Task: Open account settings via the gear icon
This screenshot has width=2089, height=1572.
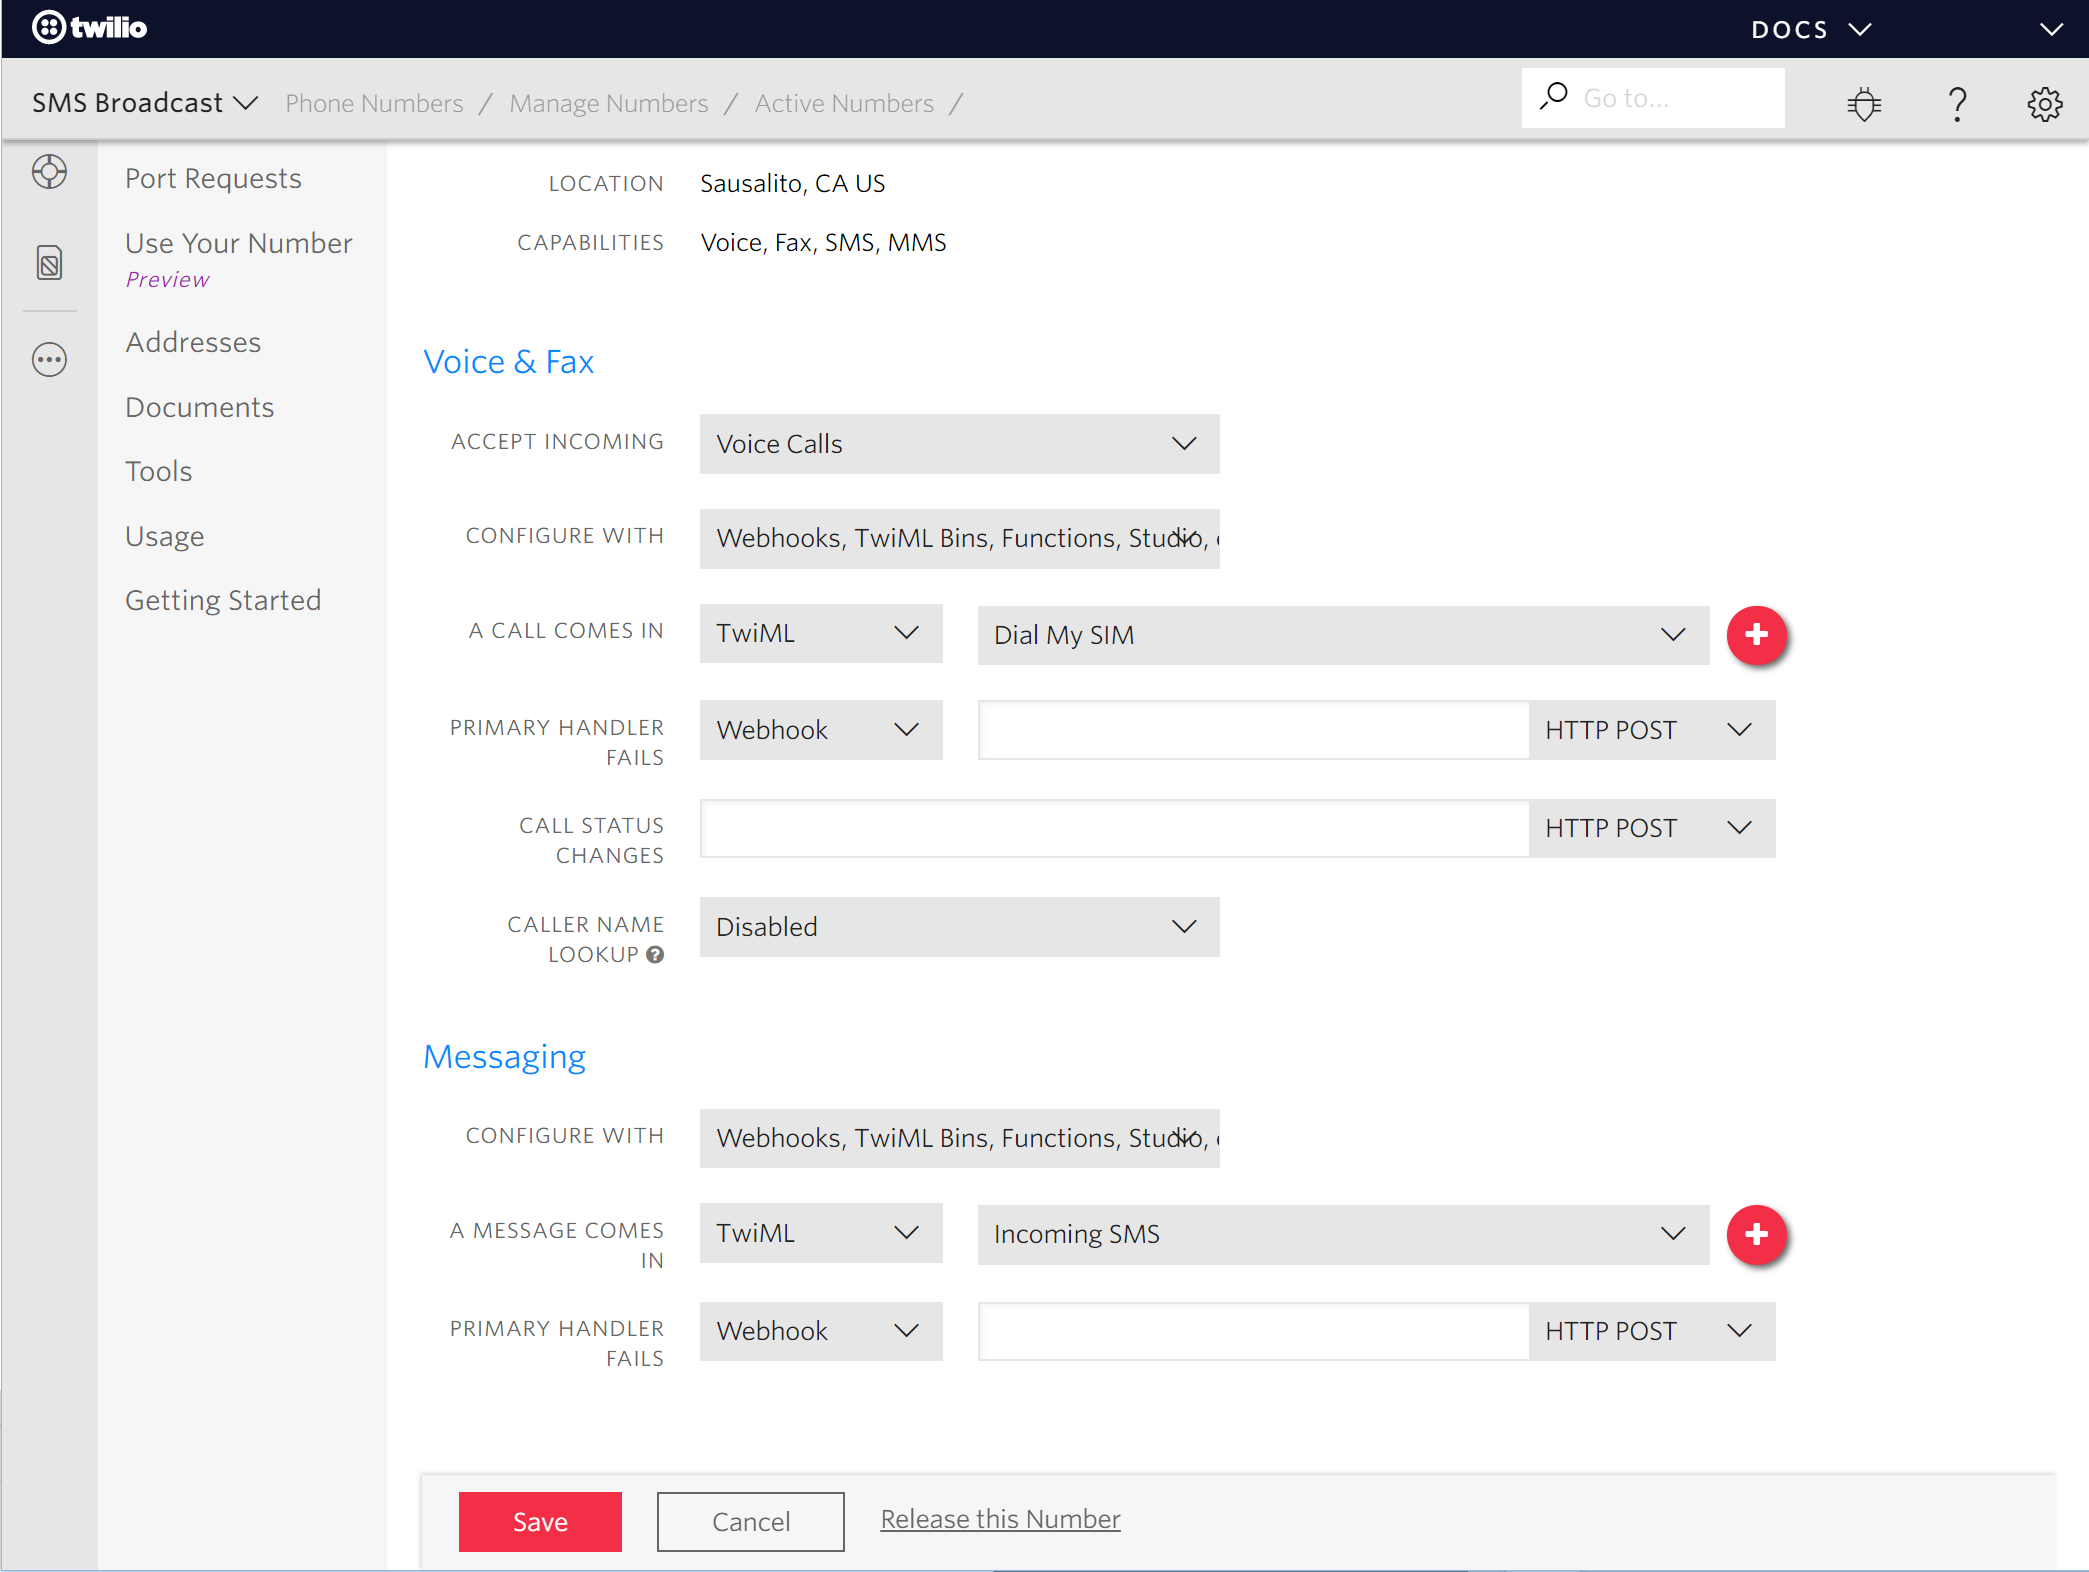Action: [2044, 103]
